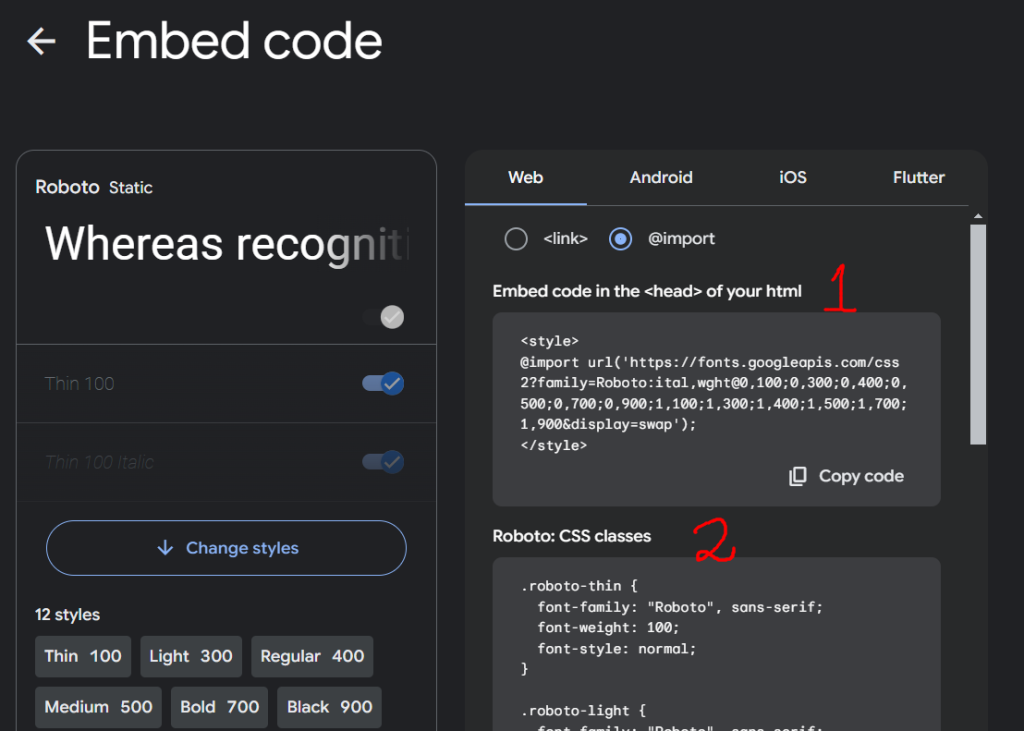Click the .roboto-thin CSS class code

tap(671, 627)
